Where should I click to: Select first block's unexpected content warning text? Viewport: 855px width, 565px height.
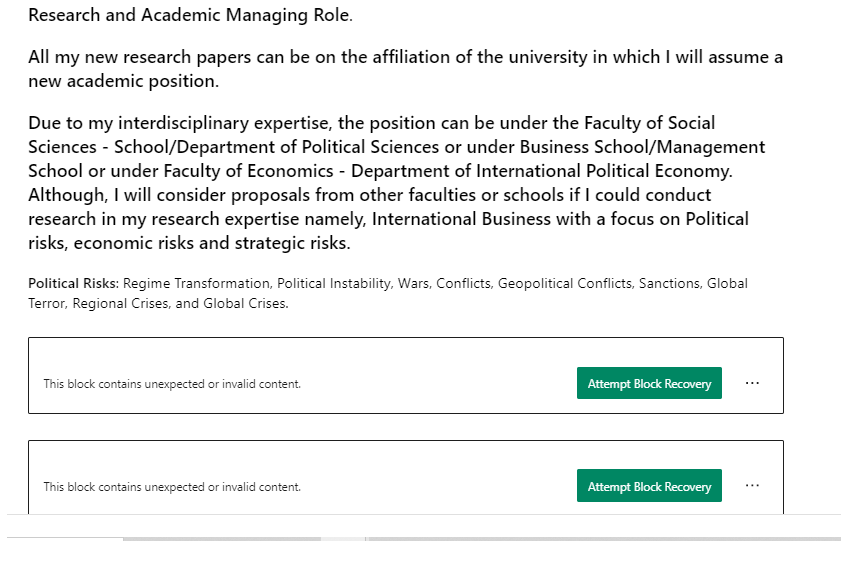pos(172,384)
